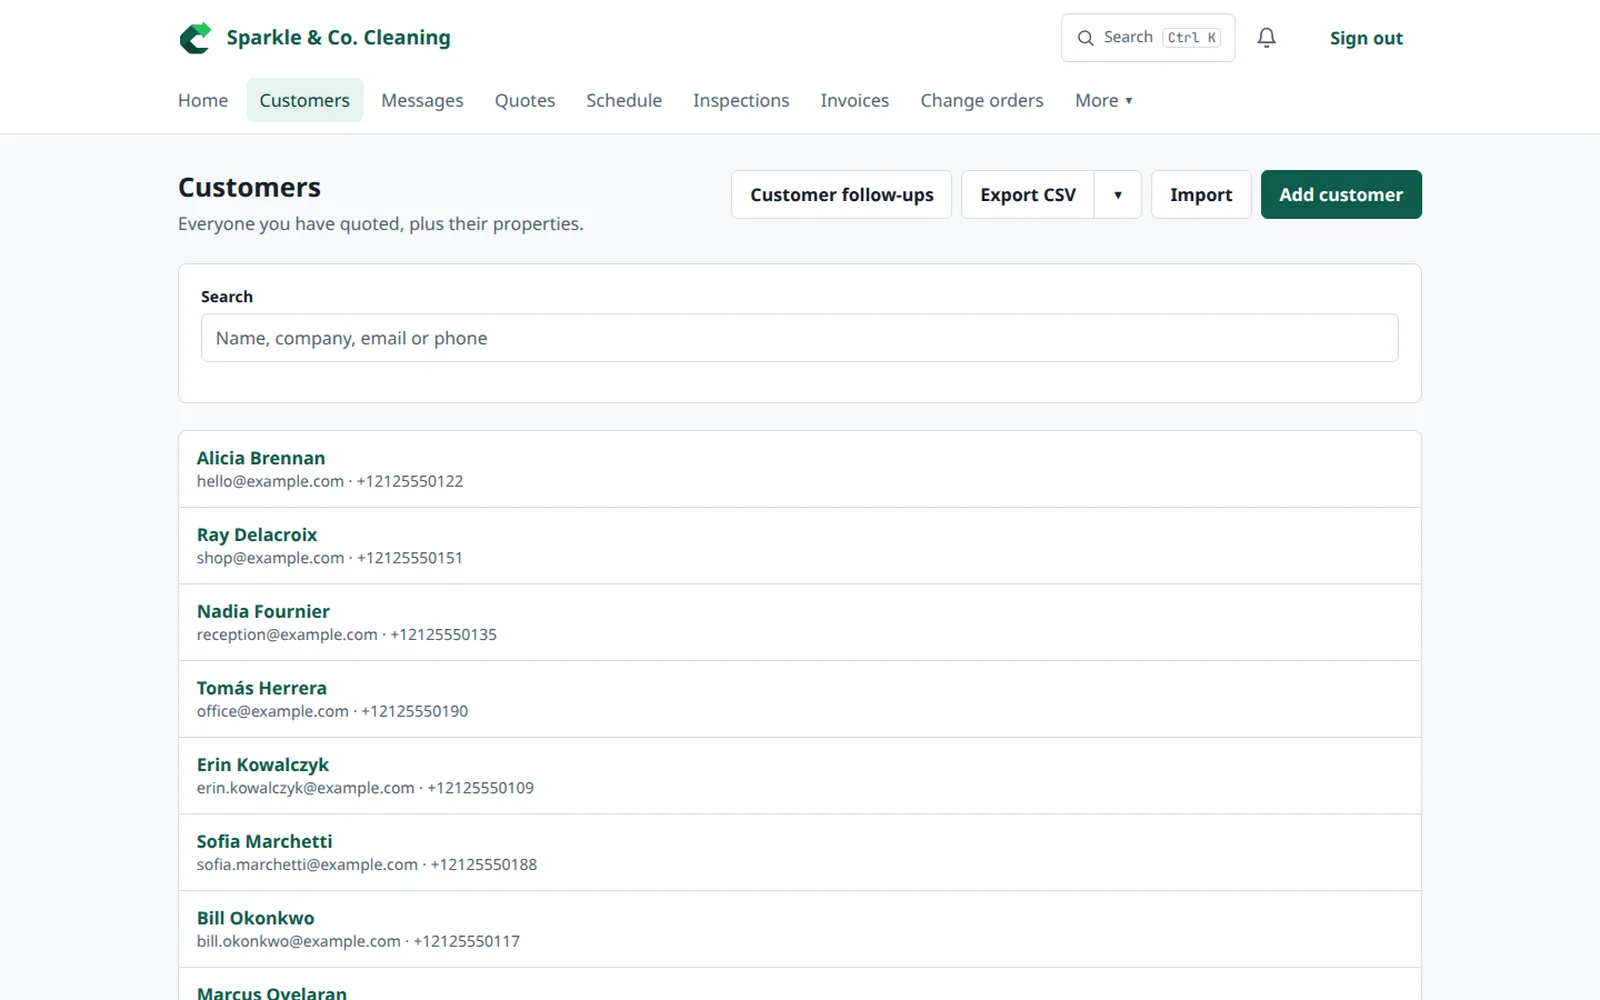Click the magnifier icon in top search
Screen dimensions: 1600x1000
coord(1085,38)
